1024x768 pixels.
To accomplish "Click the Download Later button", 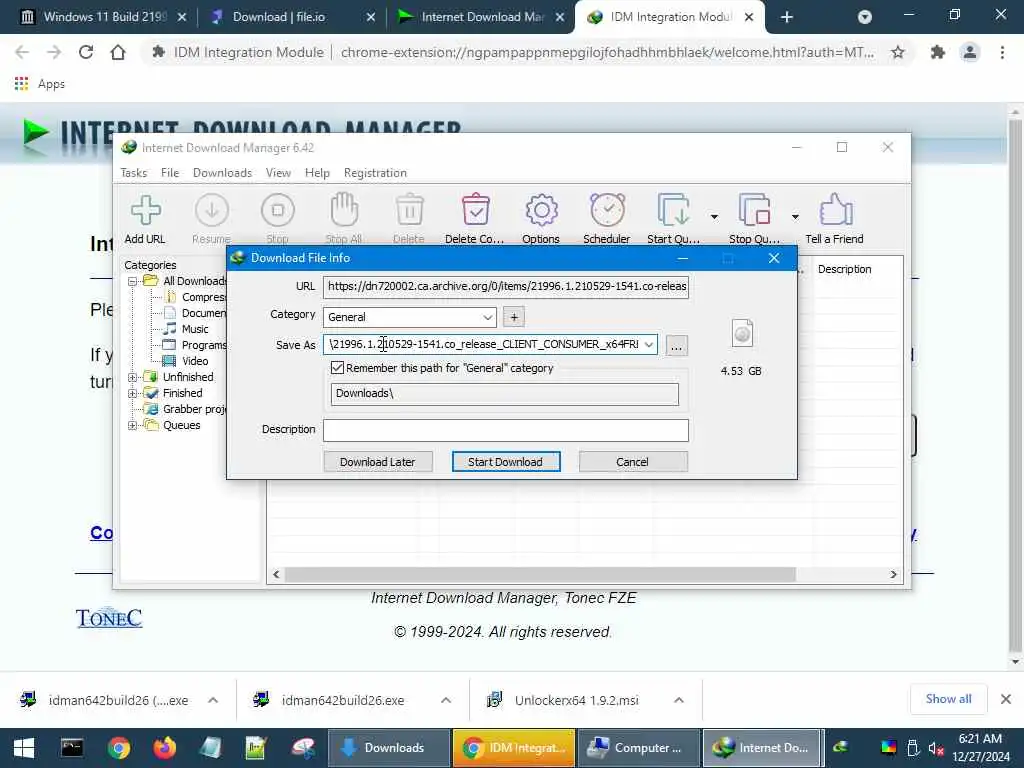I will click(377, 462).
